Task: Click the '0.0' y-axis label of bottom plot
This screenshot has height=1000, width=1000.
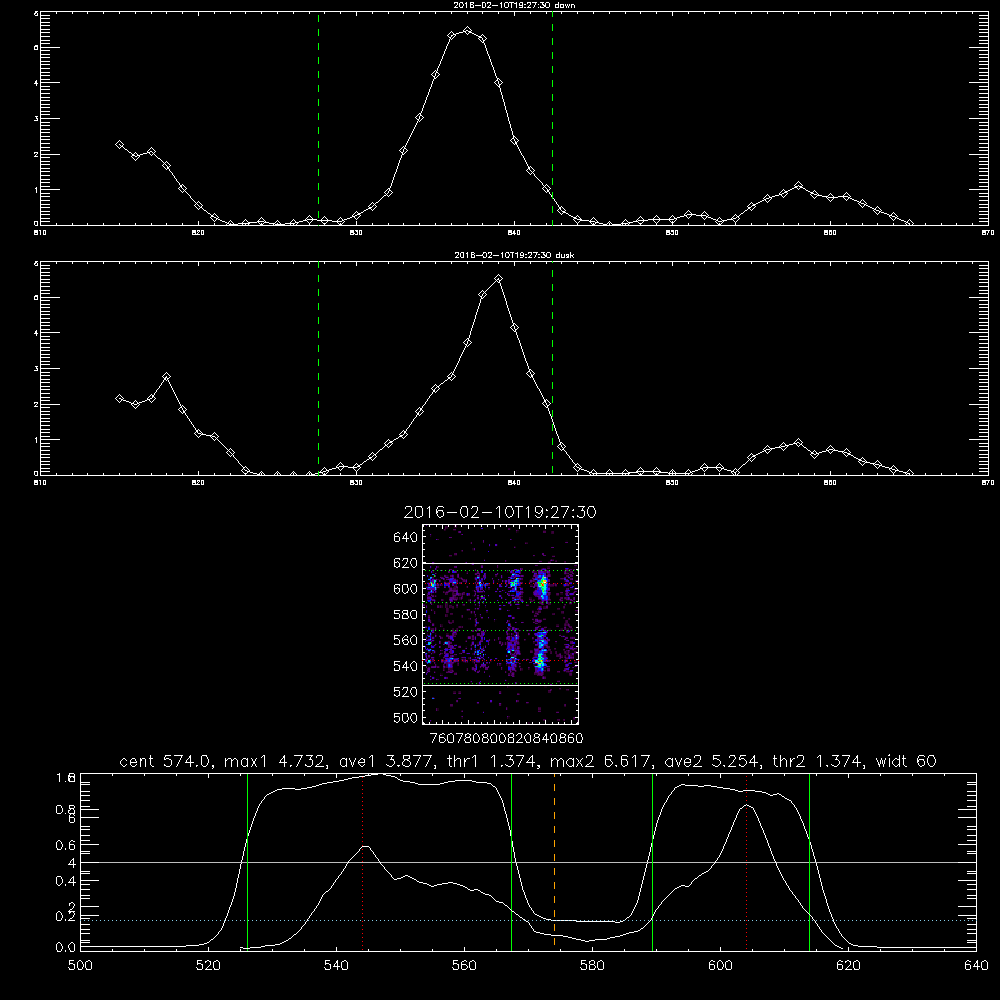Action: click(65, 948)
